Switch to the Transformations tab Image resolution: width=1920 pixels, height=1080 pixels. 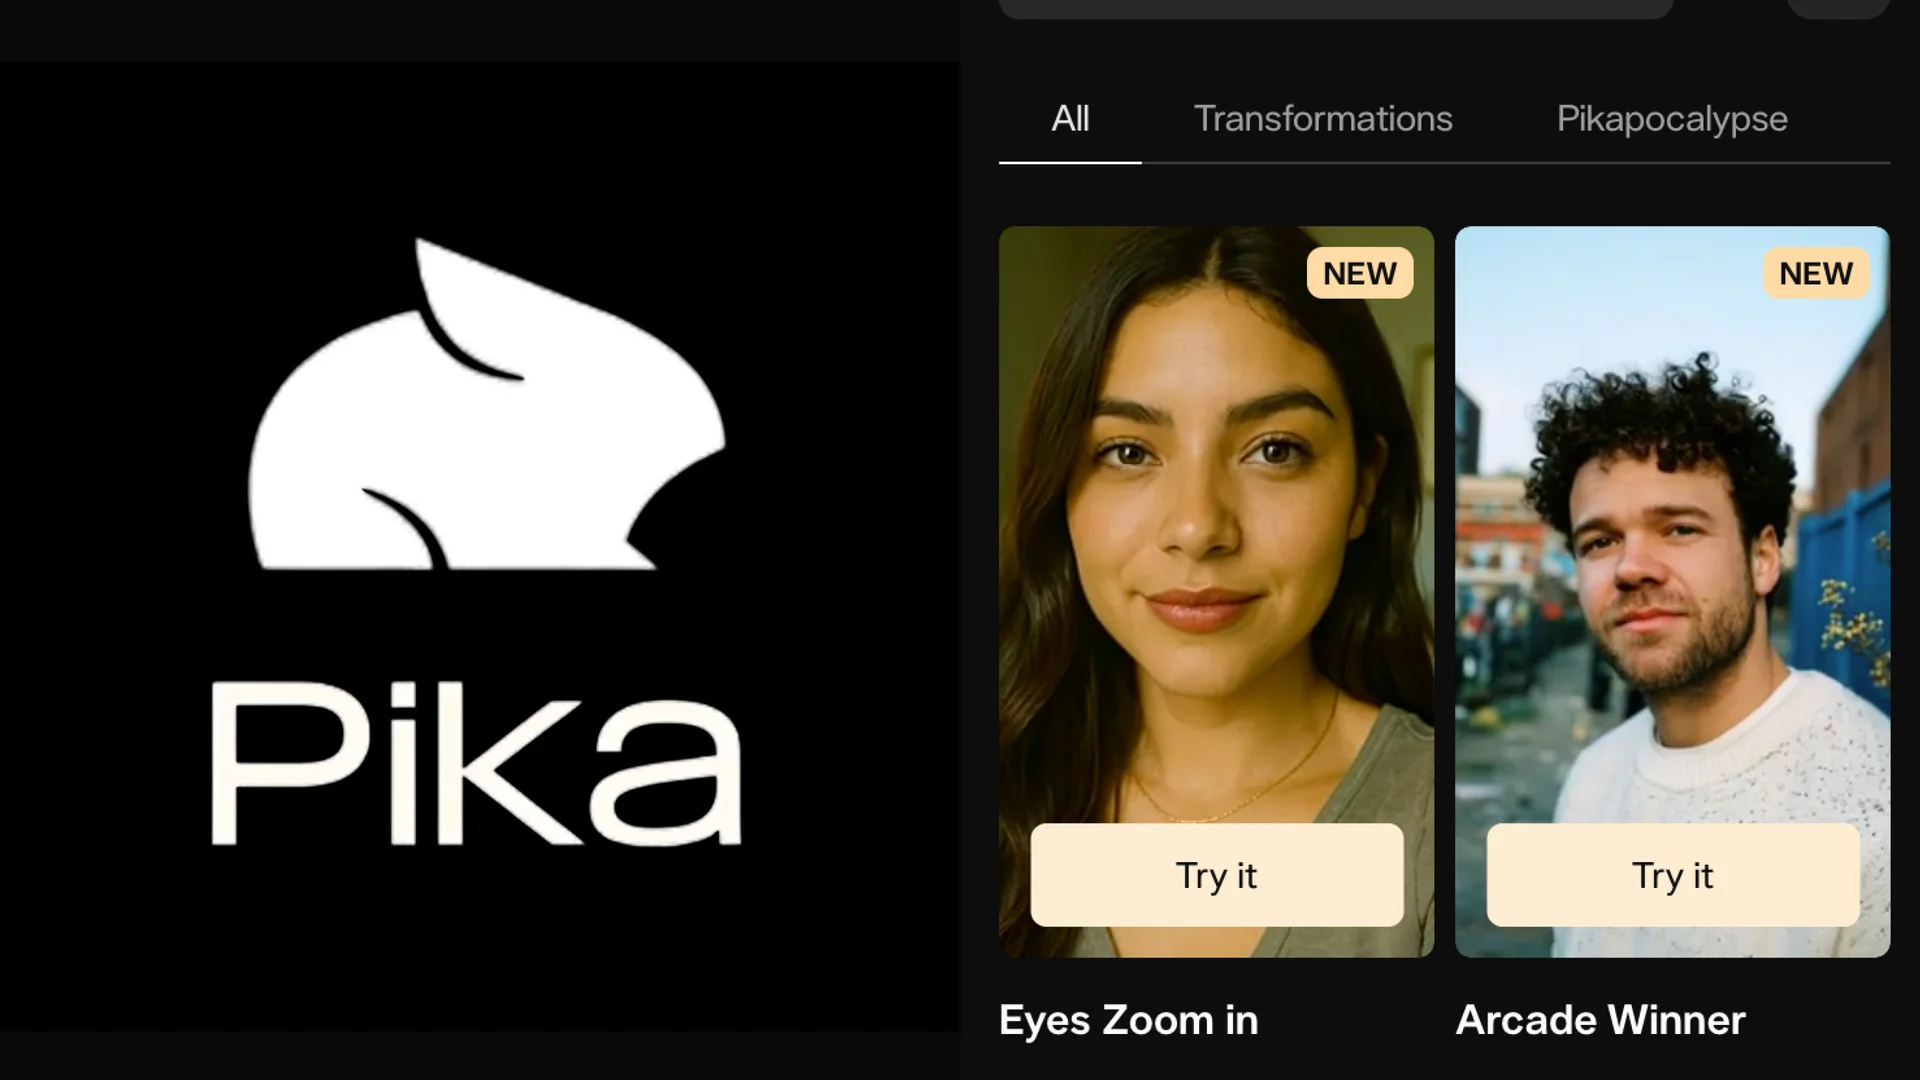coord(1323,119)
